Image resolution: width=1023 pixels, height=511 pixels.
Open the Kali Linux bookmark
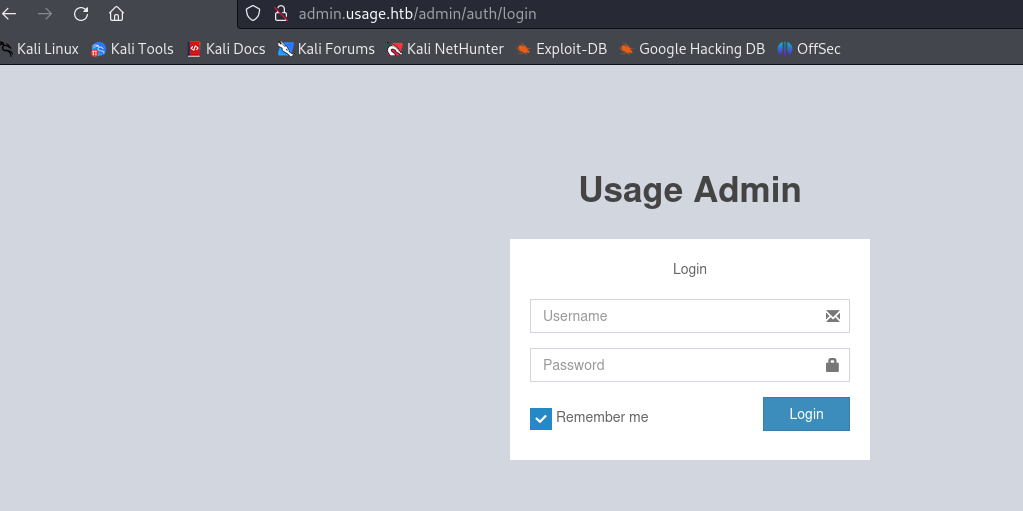40,49
